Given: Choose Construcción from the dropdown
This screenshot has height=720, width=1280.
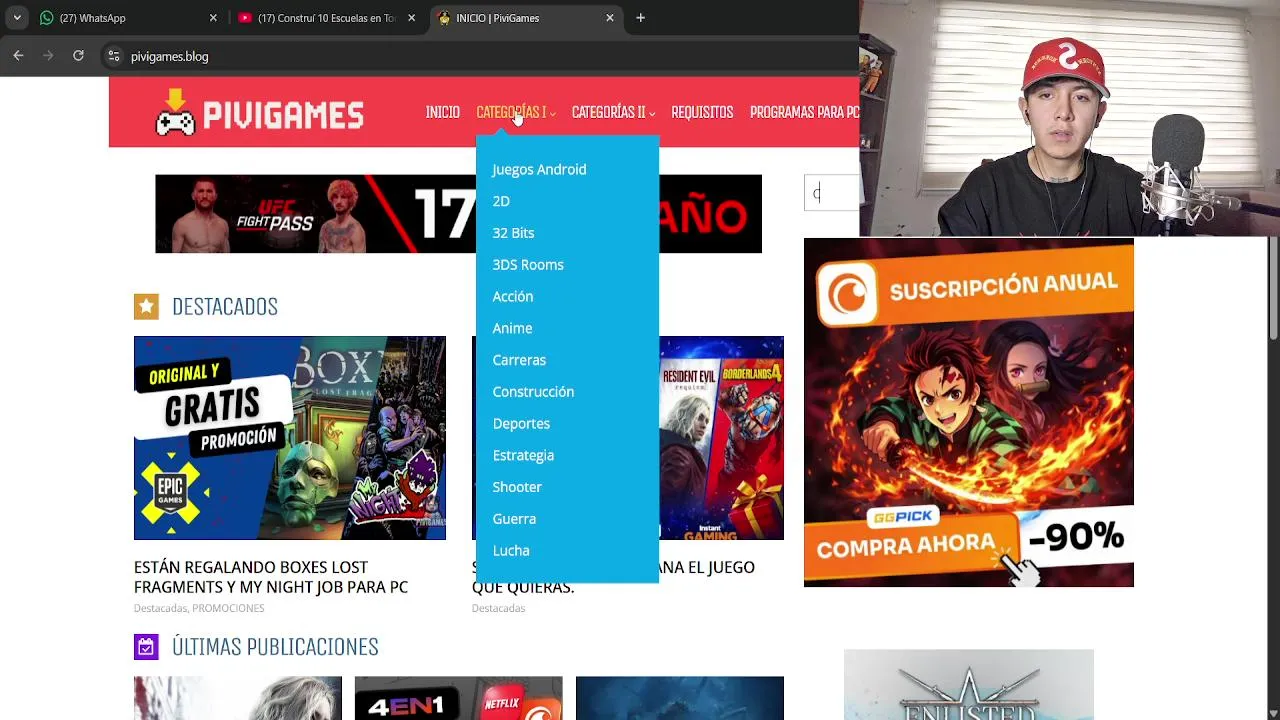Looking at the screenshot, I should point(533,392).
